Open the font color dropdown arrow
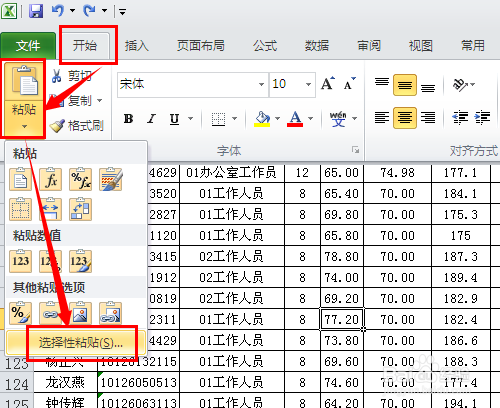500x408 pixels. click(311, 118)
